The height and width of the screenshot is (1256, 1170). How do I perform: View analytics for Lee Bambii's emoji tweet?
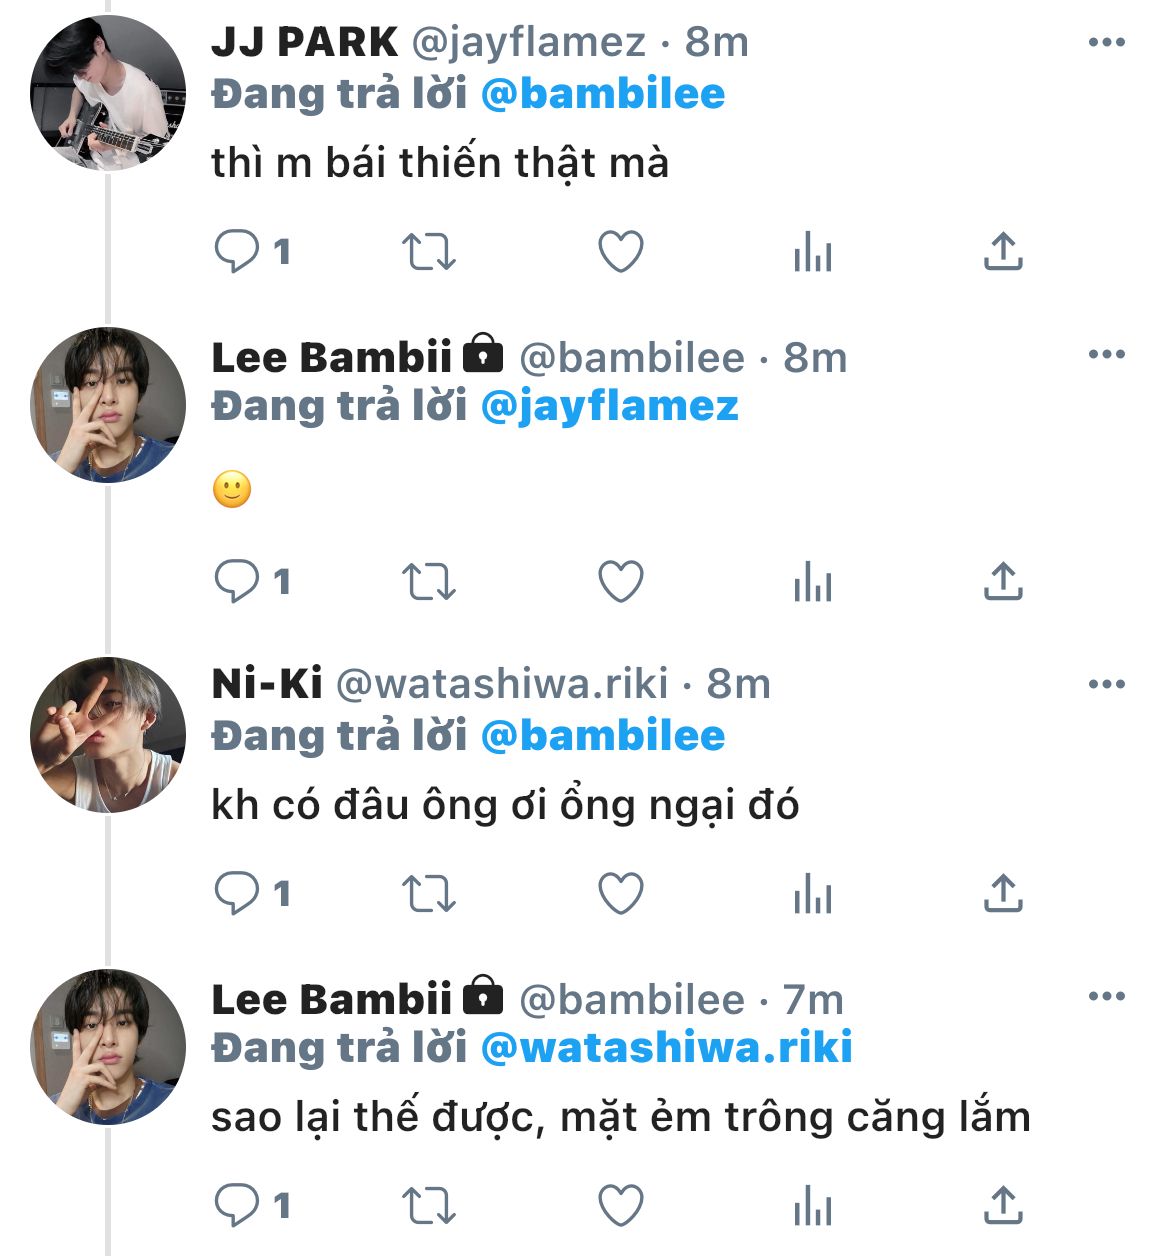812,581
